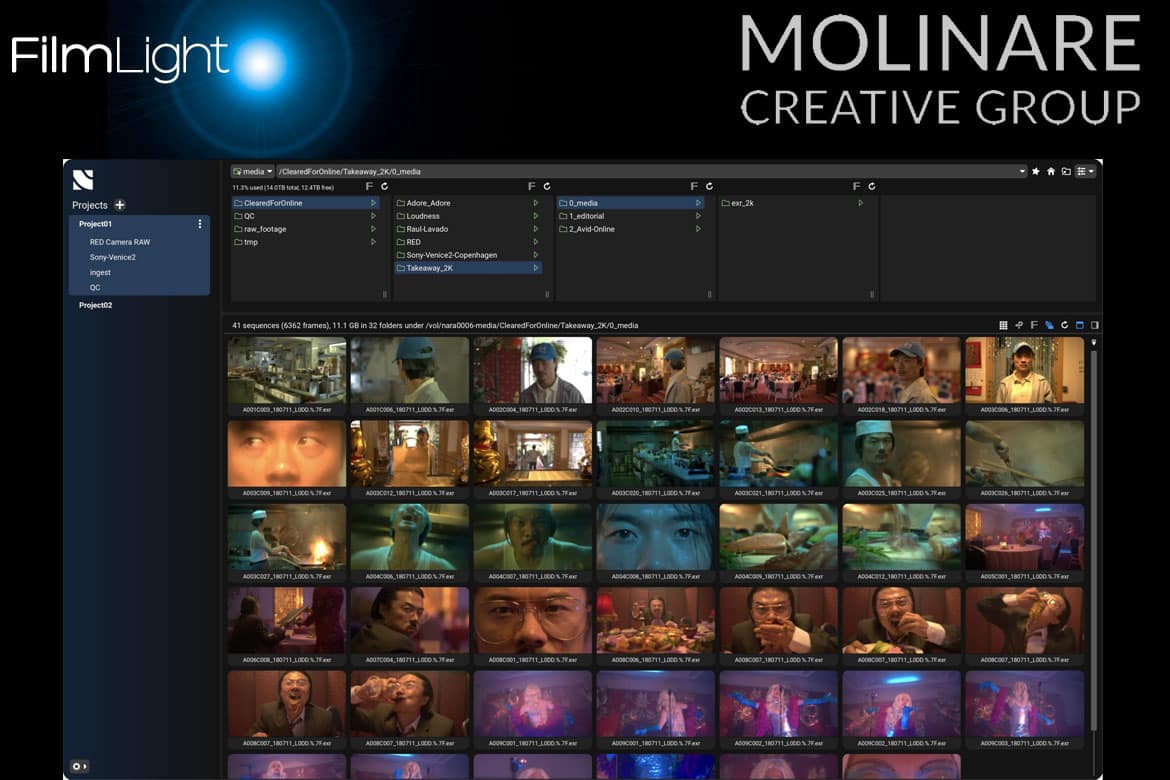
Task: Open ingest under Project01
Action: 100,272
